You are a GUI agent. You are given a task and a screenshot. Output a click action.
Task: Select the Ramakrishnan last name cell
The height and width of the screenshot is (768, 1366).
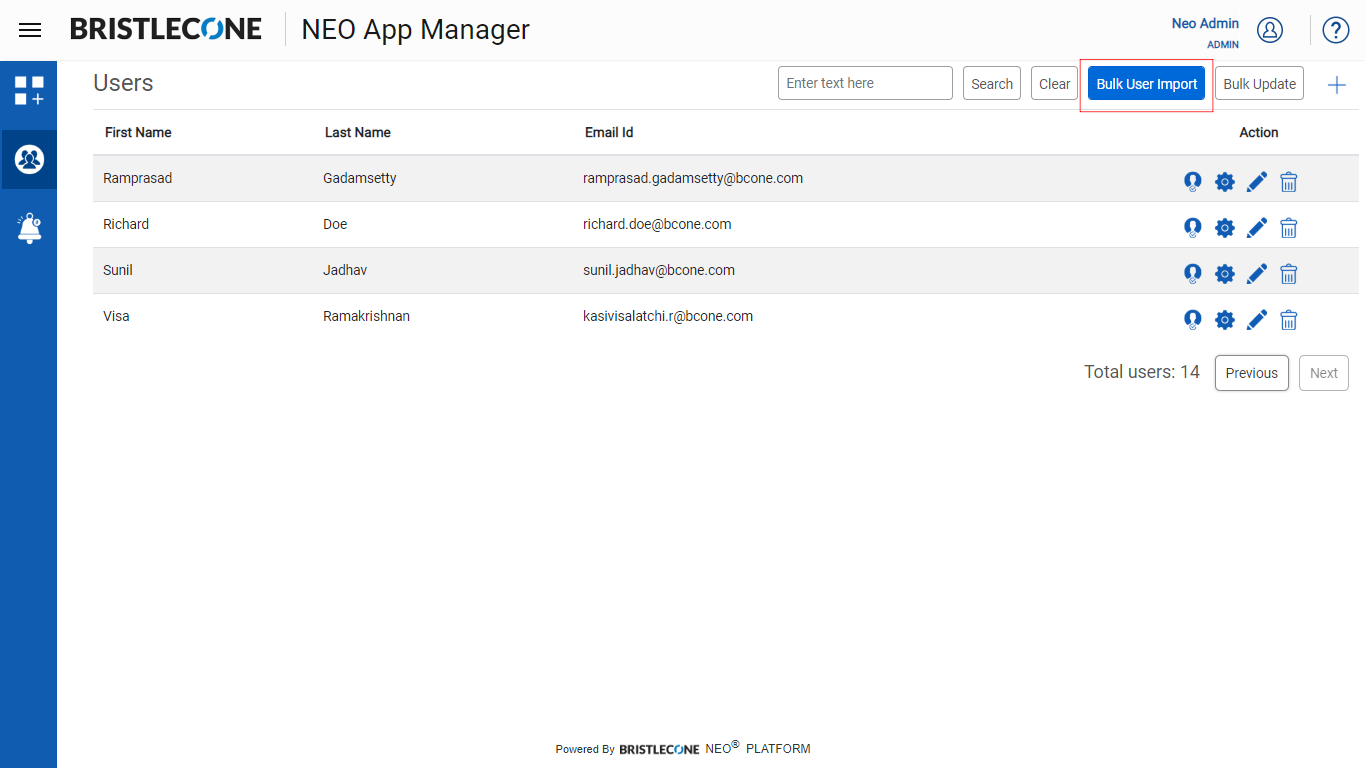366,316
